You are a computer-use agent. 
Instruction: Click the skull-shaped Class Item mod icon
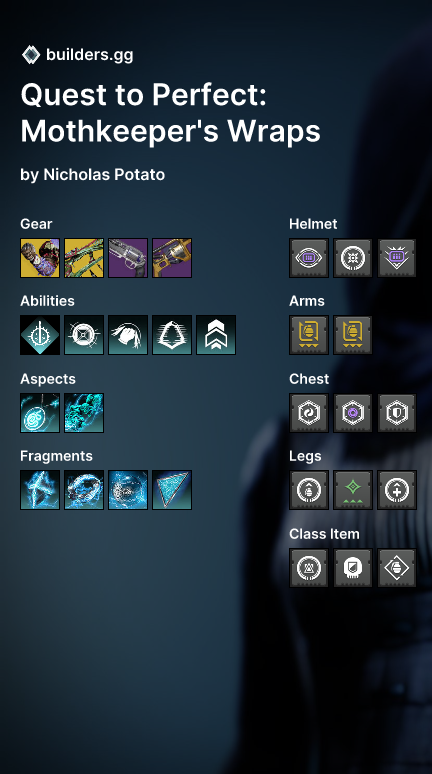[353, 568]
